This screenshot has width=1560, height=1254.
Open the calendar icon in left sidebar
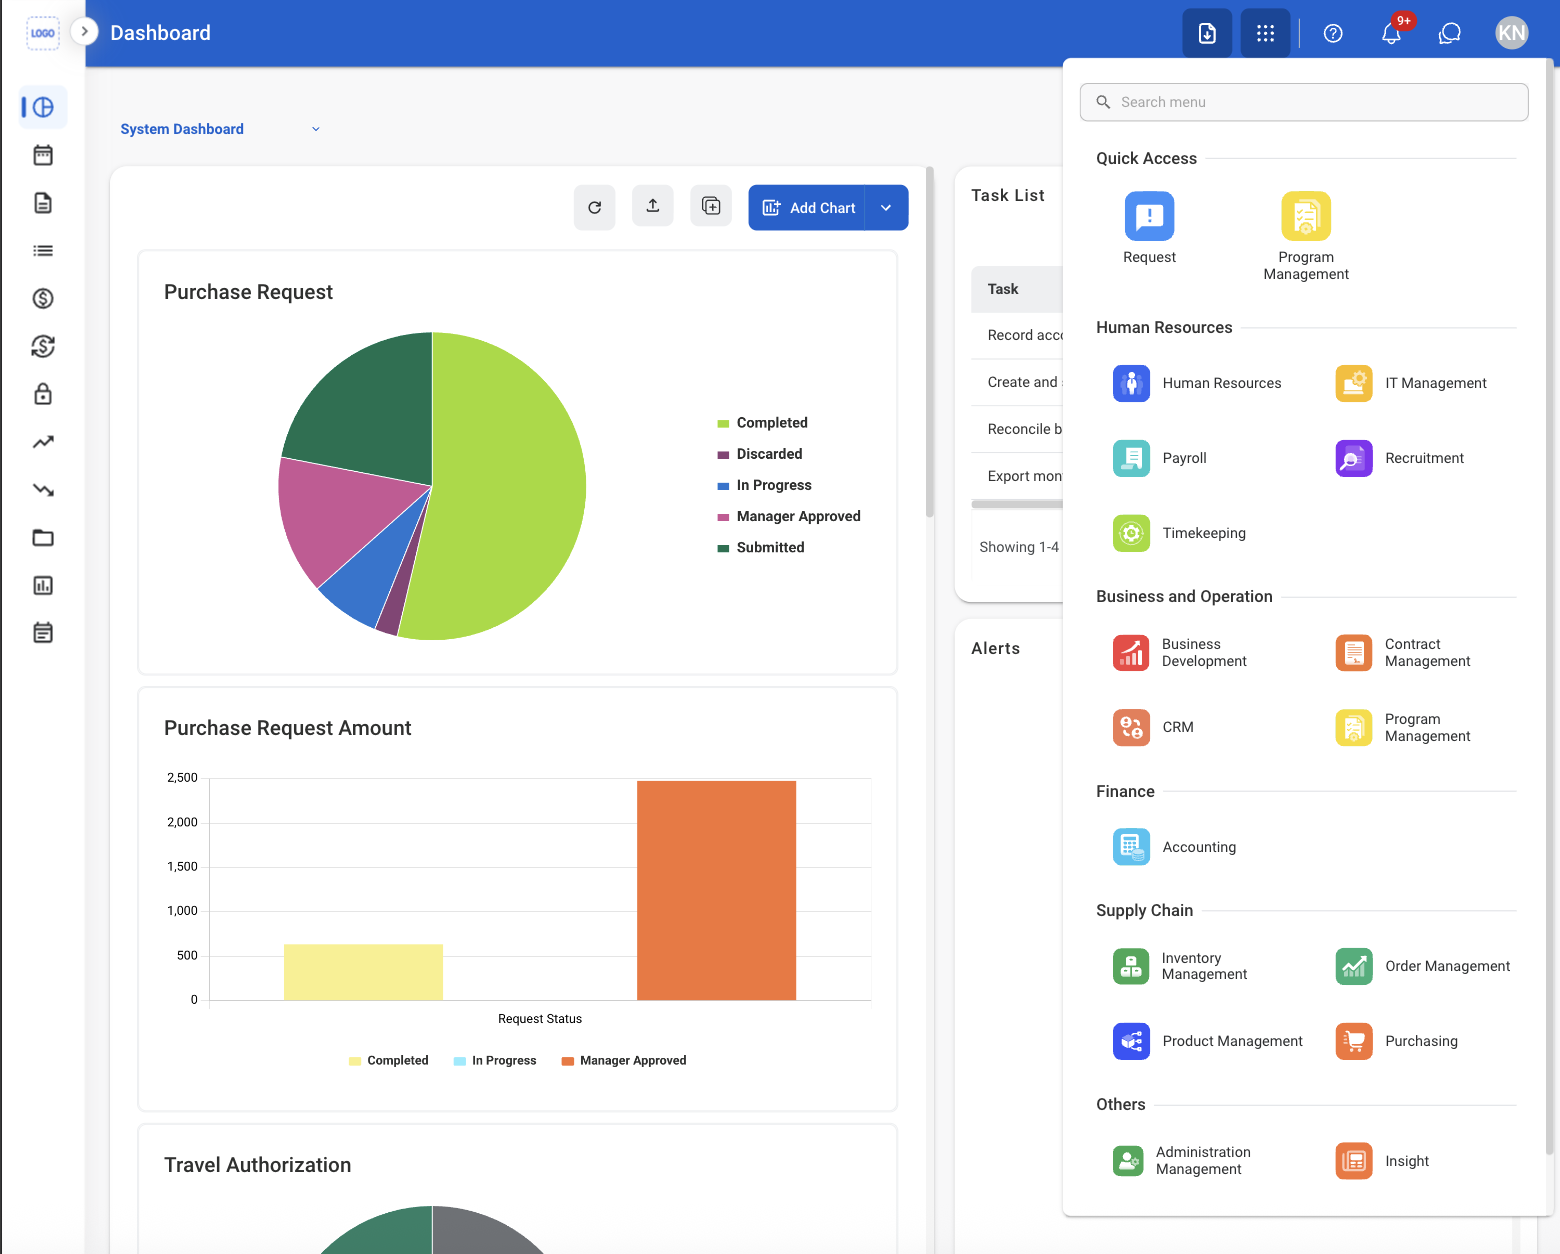point(43,155)
